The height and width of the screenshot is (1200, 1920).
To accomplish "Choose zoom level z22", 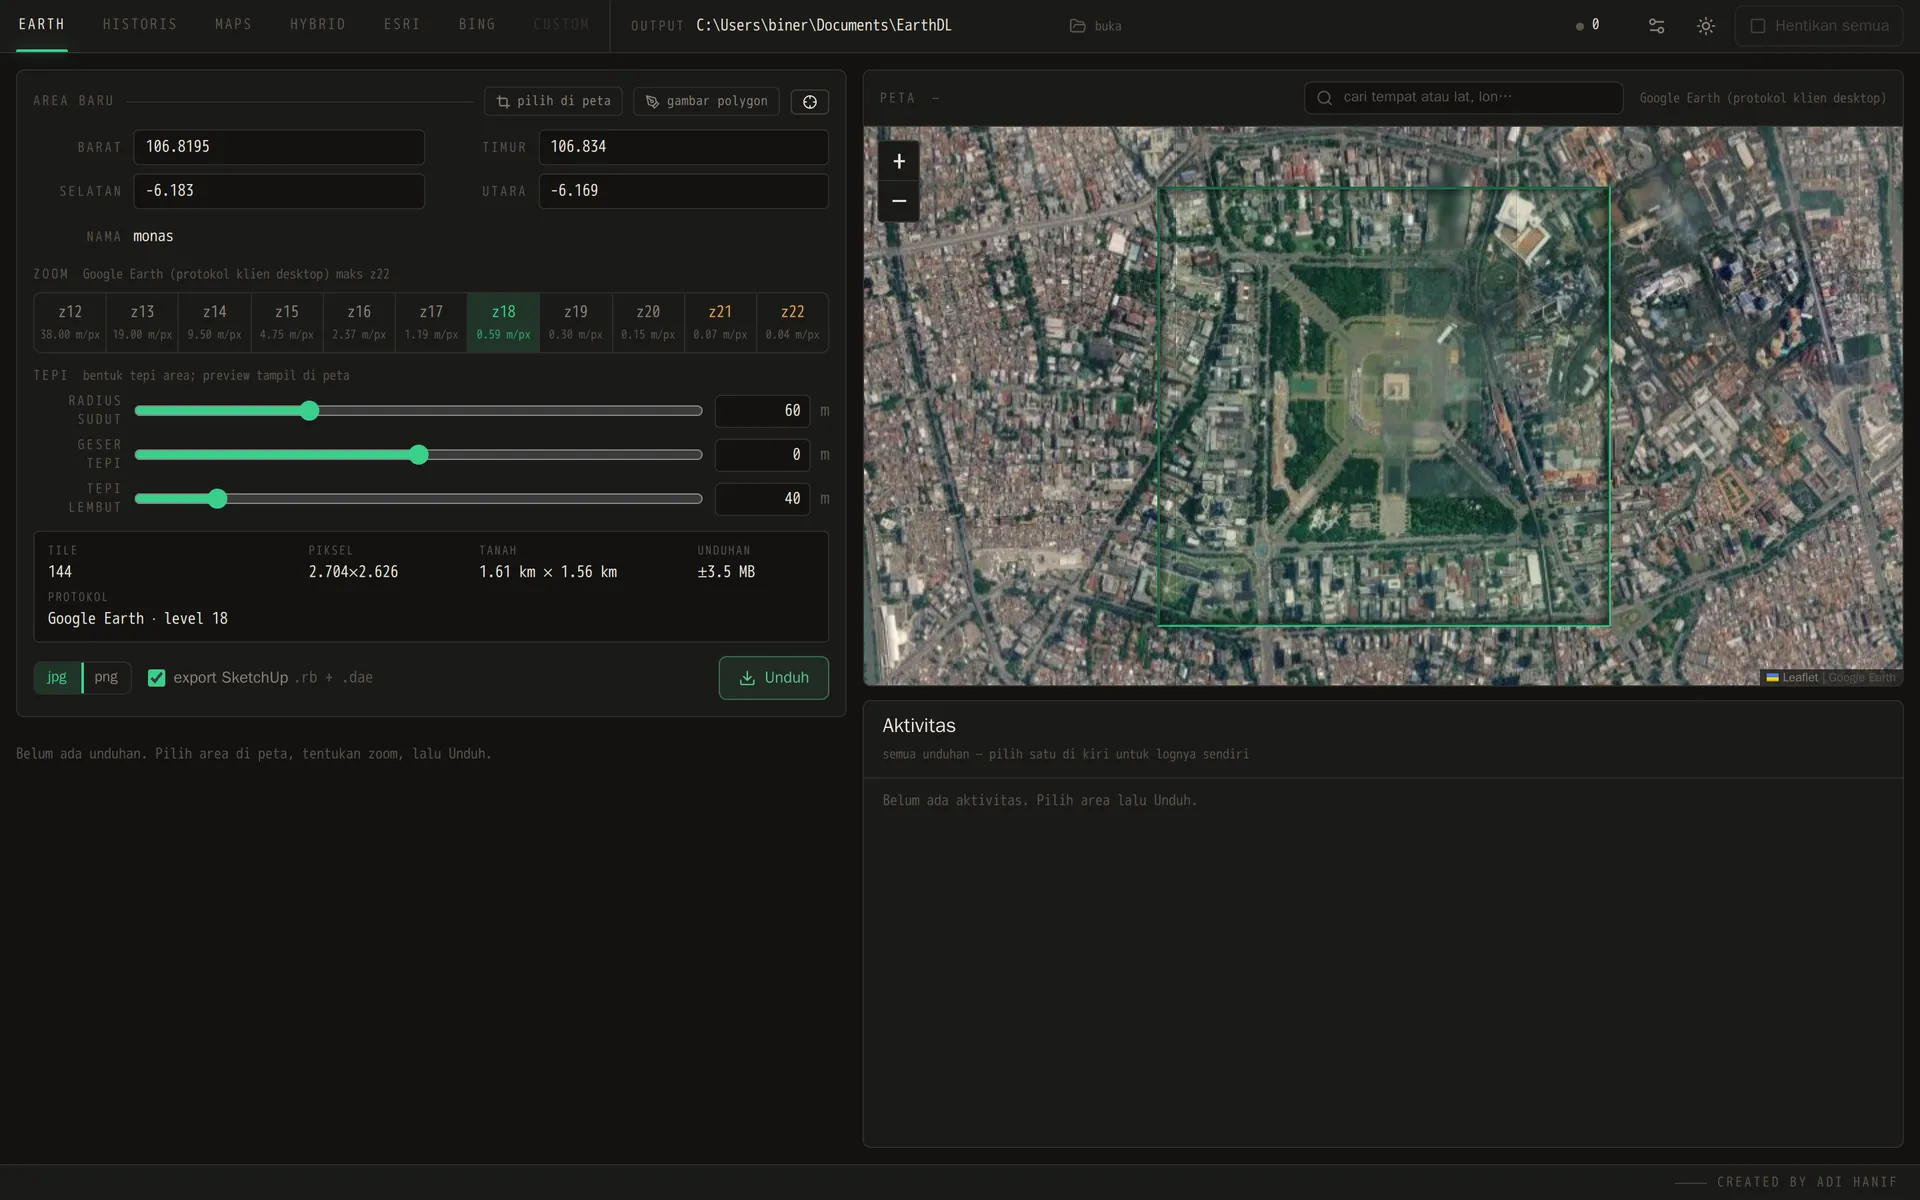I will (792, 322).
